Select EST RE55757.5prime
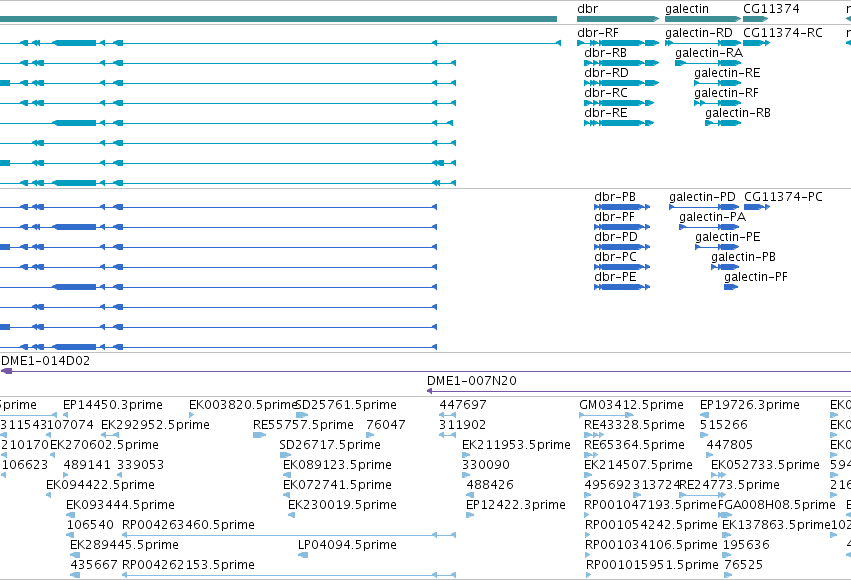 [303, 425]
